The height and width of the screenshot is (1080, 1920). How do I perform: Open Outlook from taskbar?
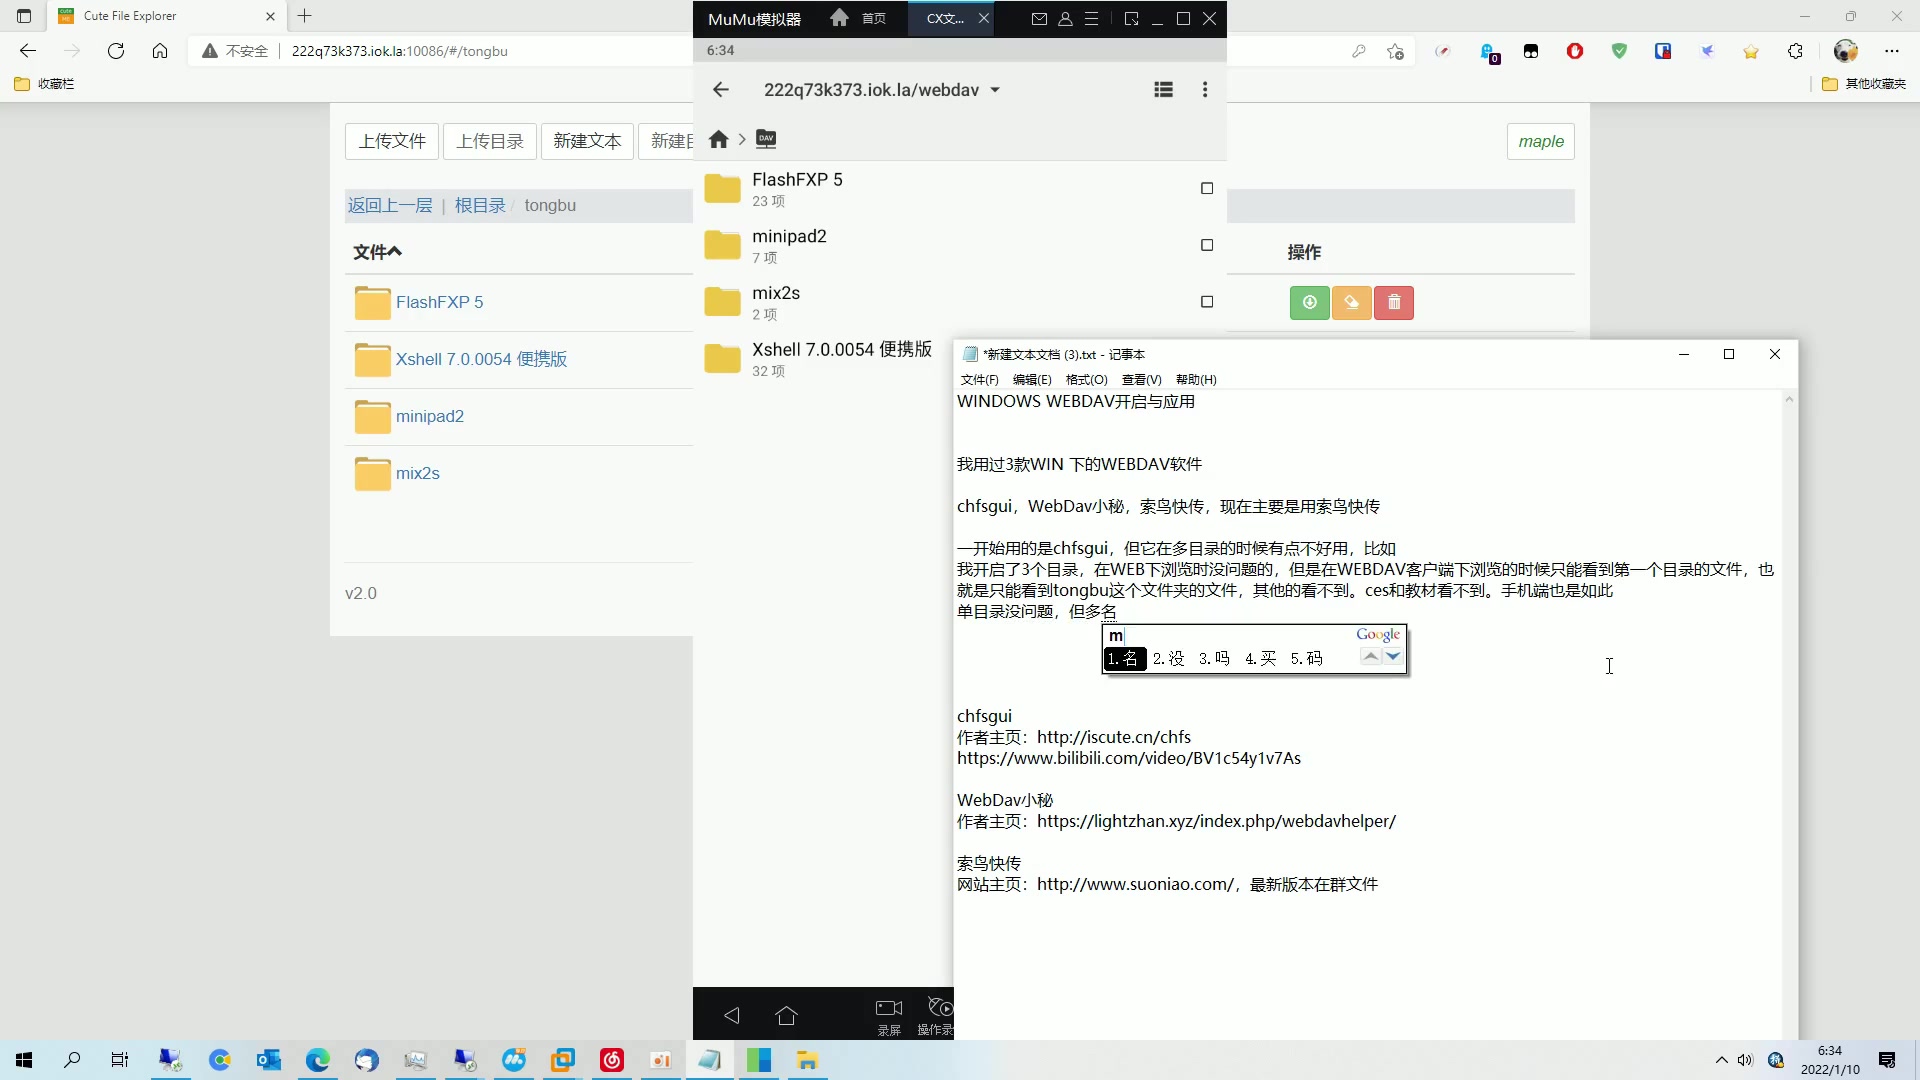269,1060
